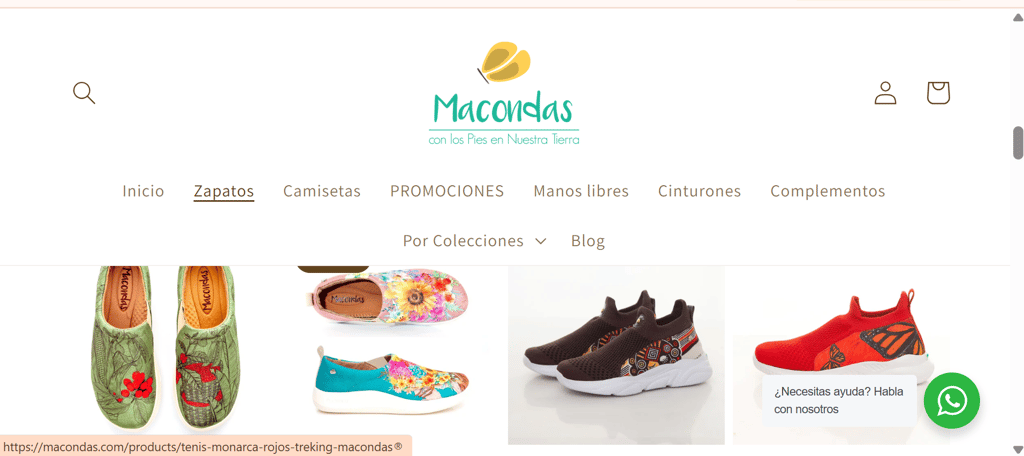Go to the Cinturones page
1024x456 pixels.
(x=699, y=191)
